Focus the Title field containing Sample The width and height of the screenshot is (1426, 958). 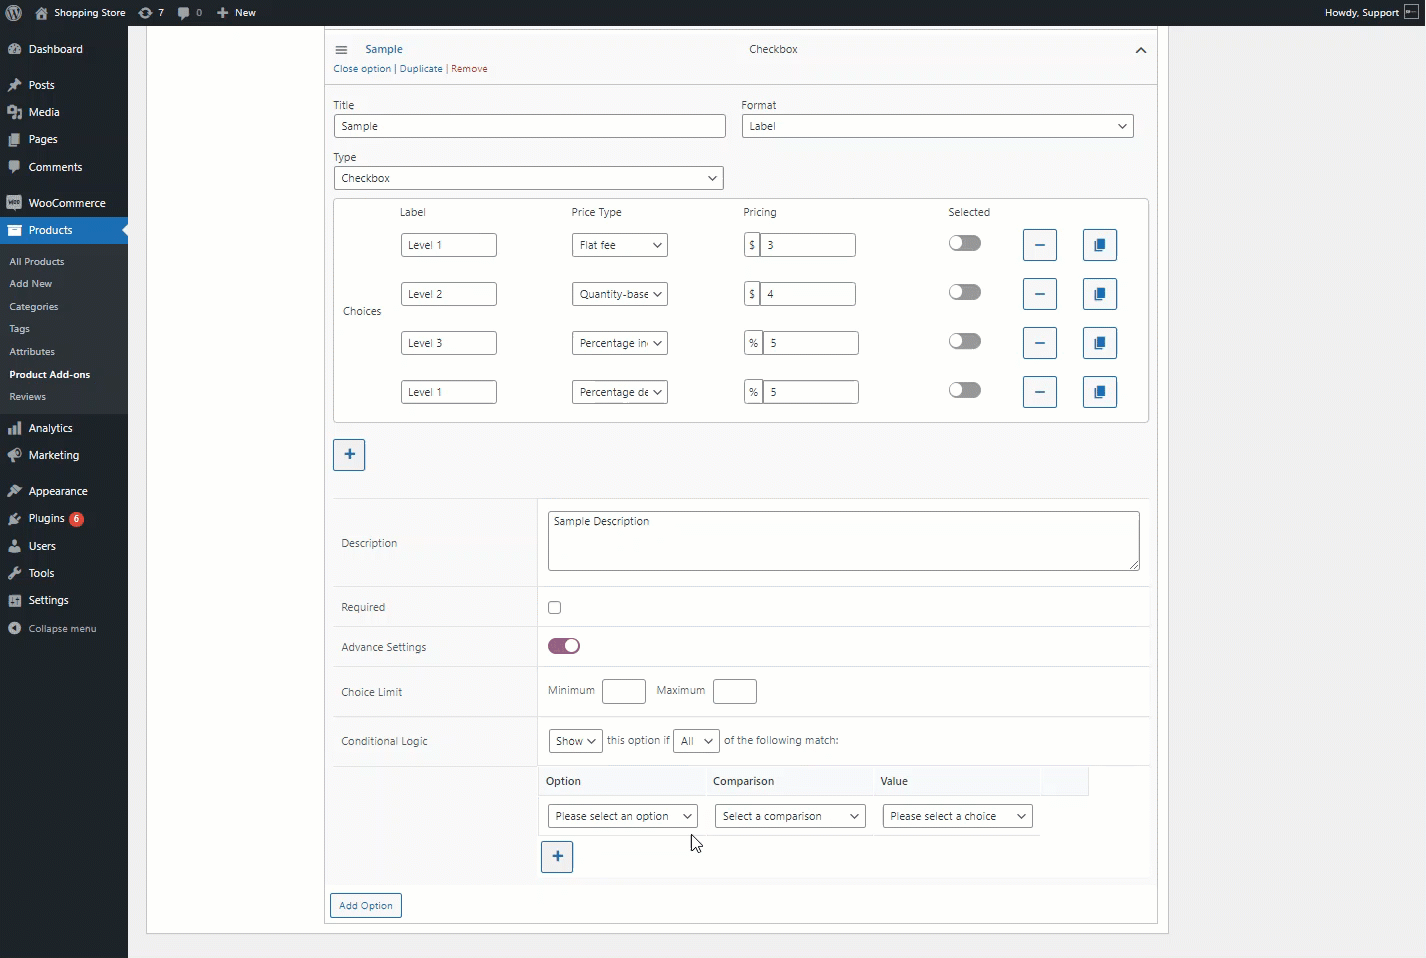click(530, 126)
